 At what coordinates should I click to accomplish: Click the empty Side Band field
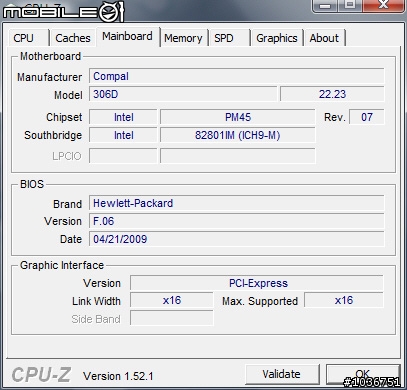(x=172, y=318)
